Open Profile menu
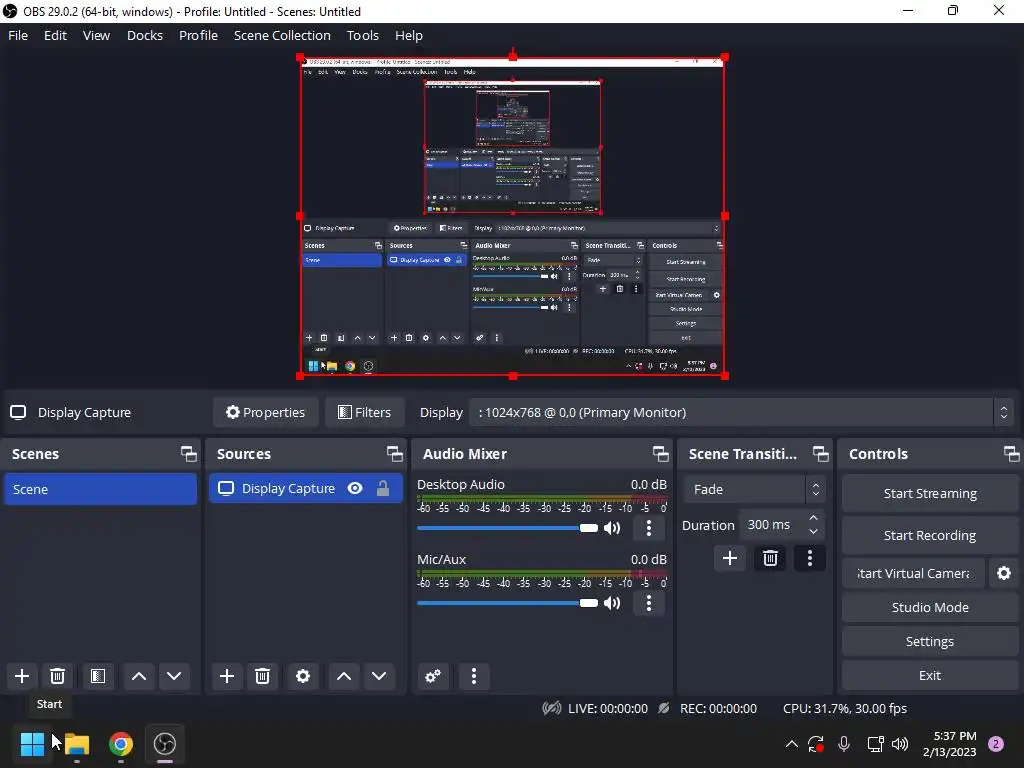The image size is (1024, 768). tap(199, 35)
